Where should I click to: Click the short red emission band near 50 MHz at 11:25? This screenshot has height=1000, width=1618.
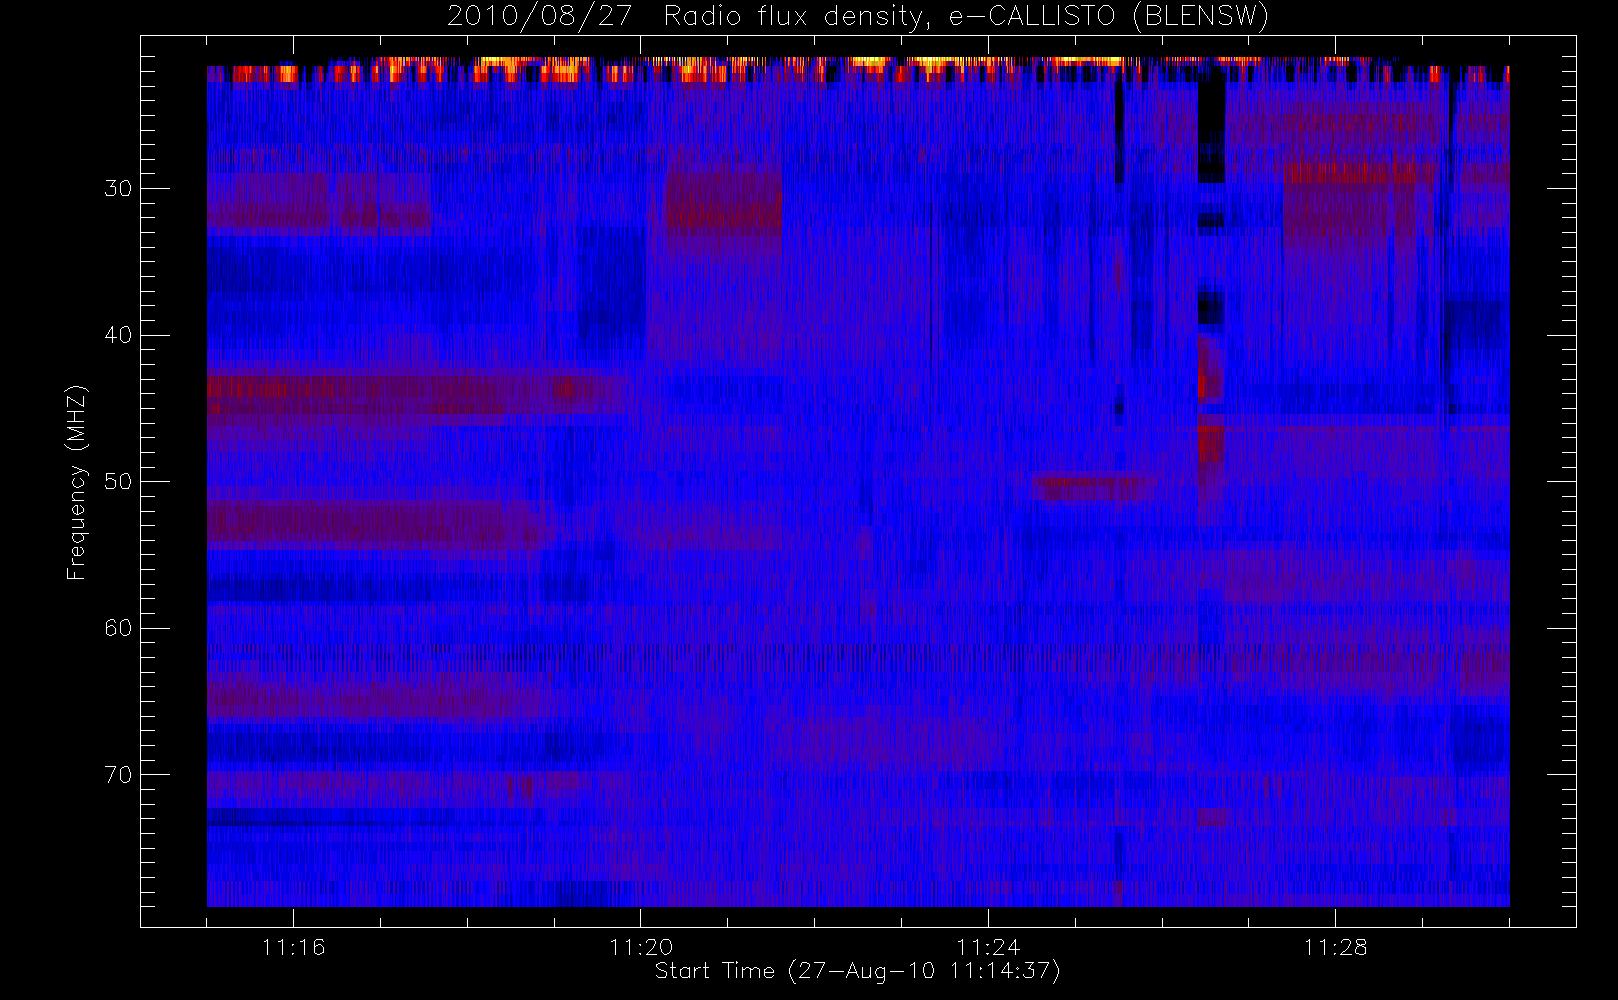(1094, 488)
